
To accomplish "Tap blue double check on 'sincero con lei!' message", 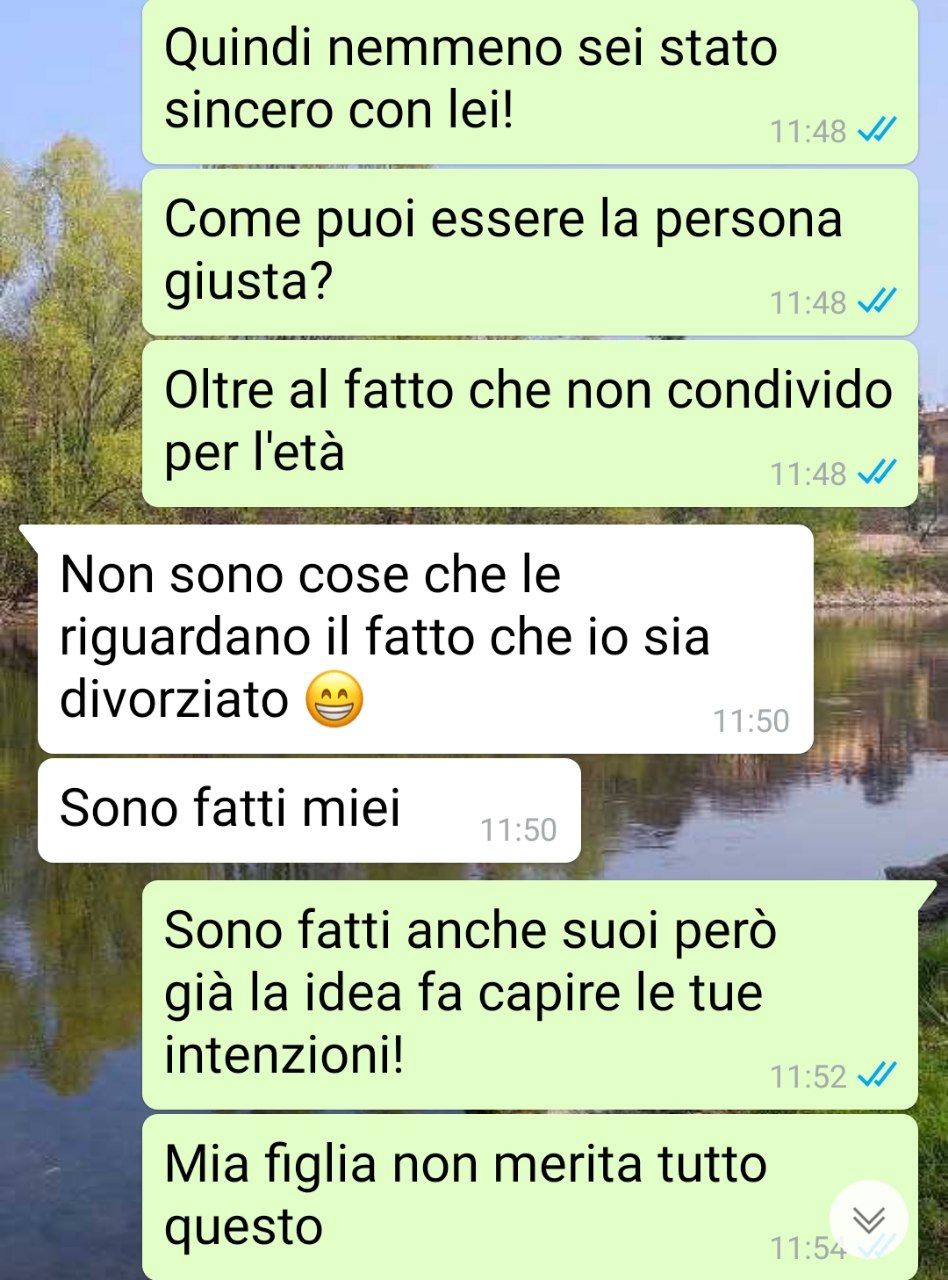I will click(x=878, y=130).
